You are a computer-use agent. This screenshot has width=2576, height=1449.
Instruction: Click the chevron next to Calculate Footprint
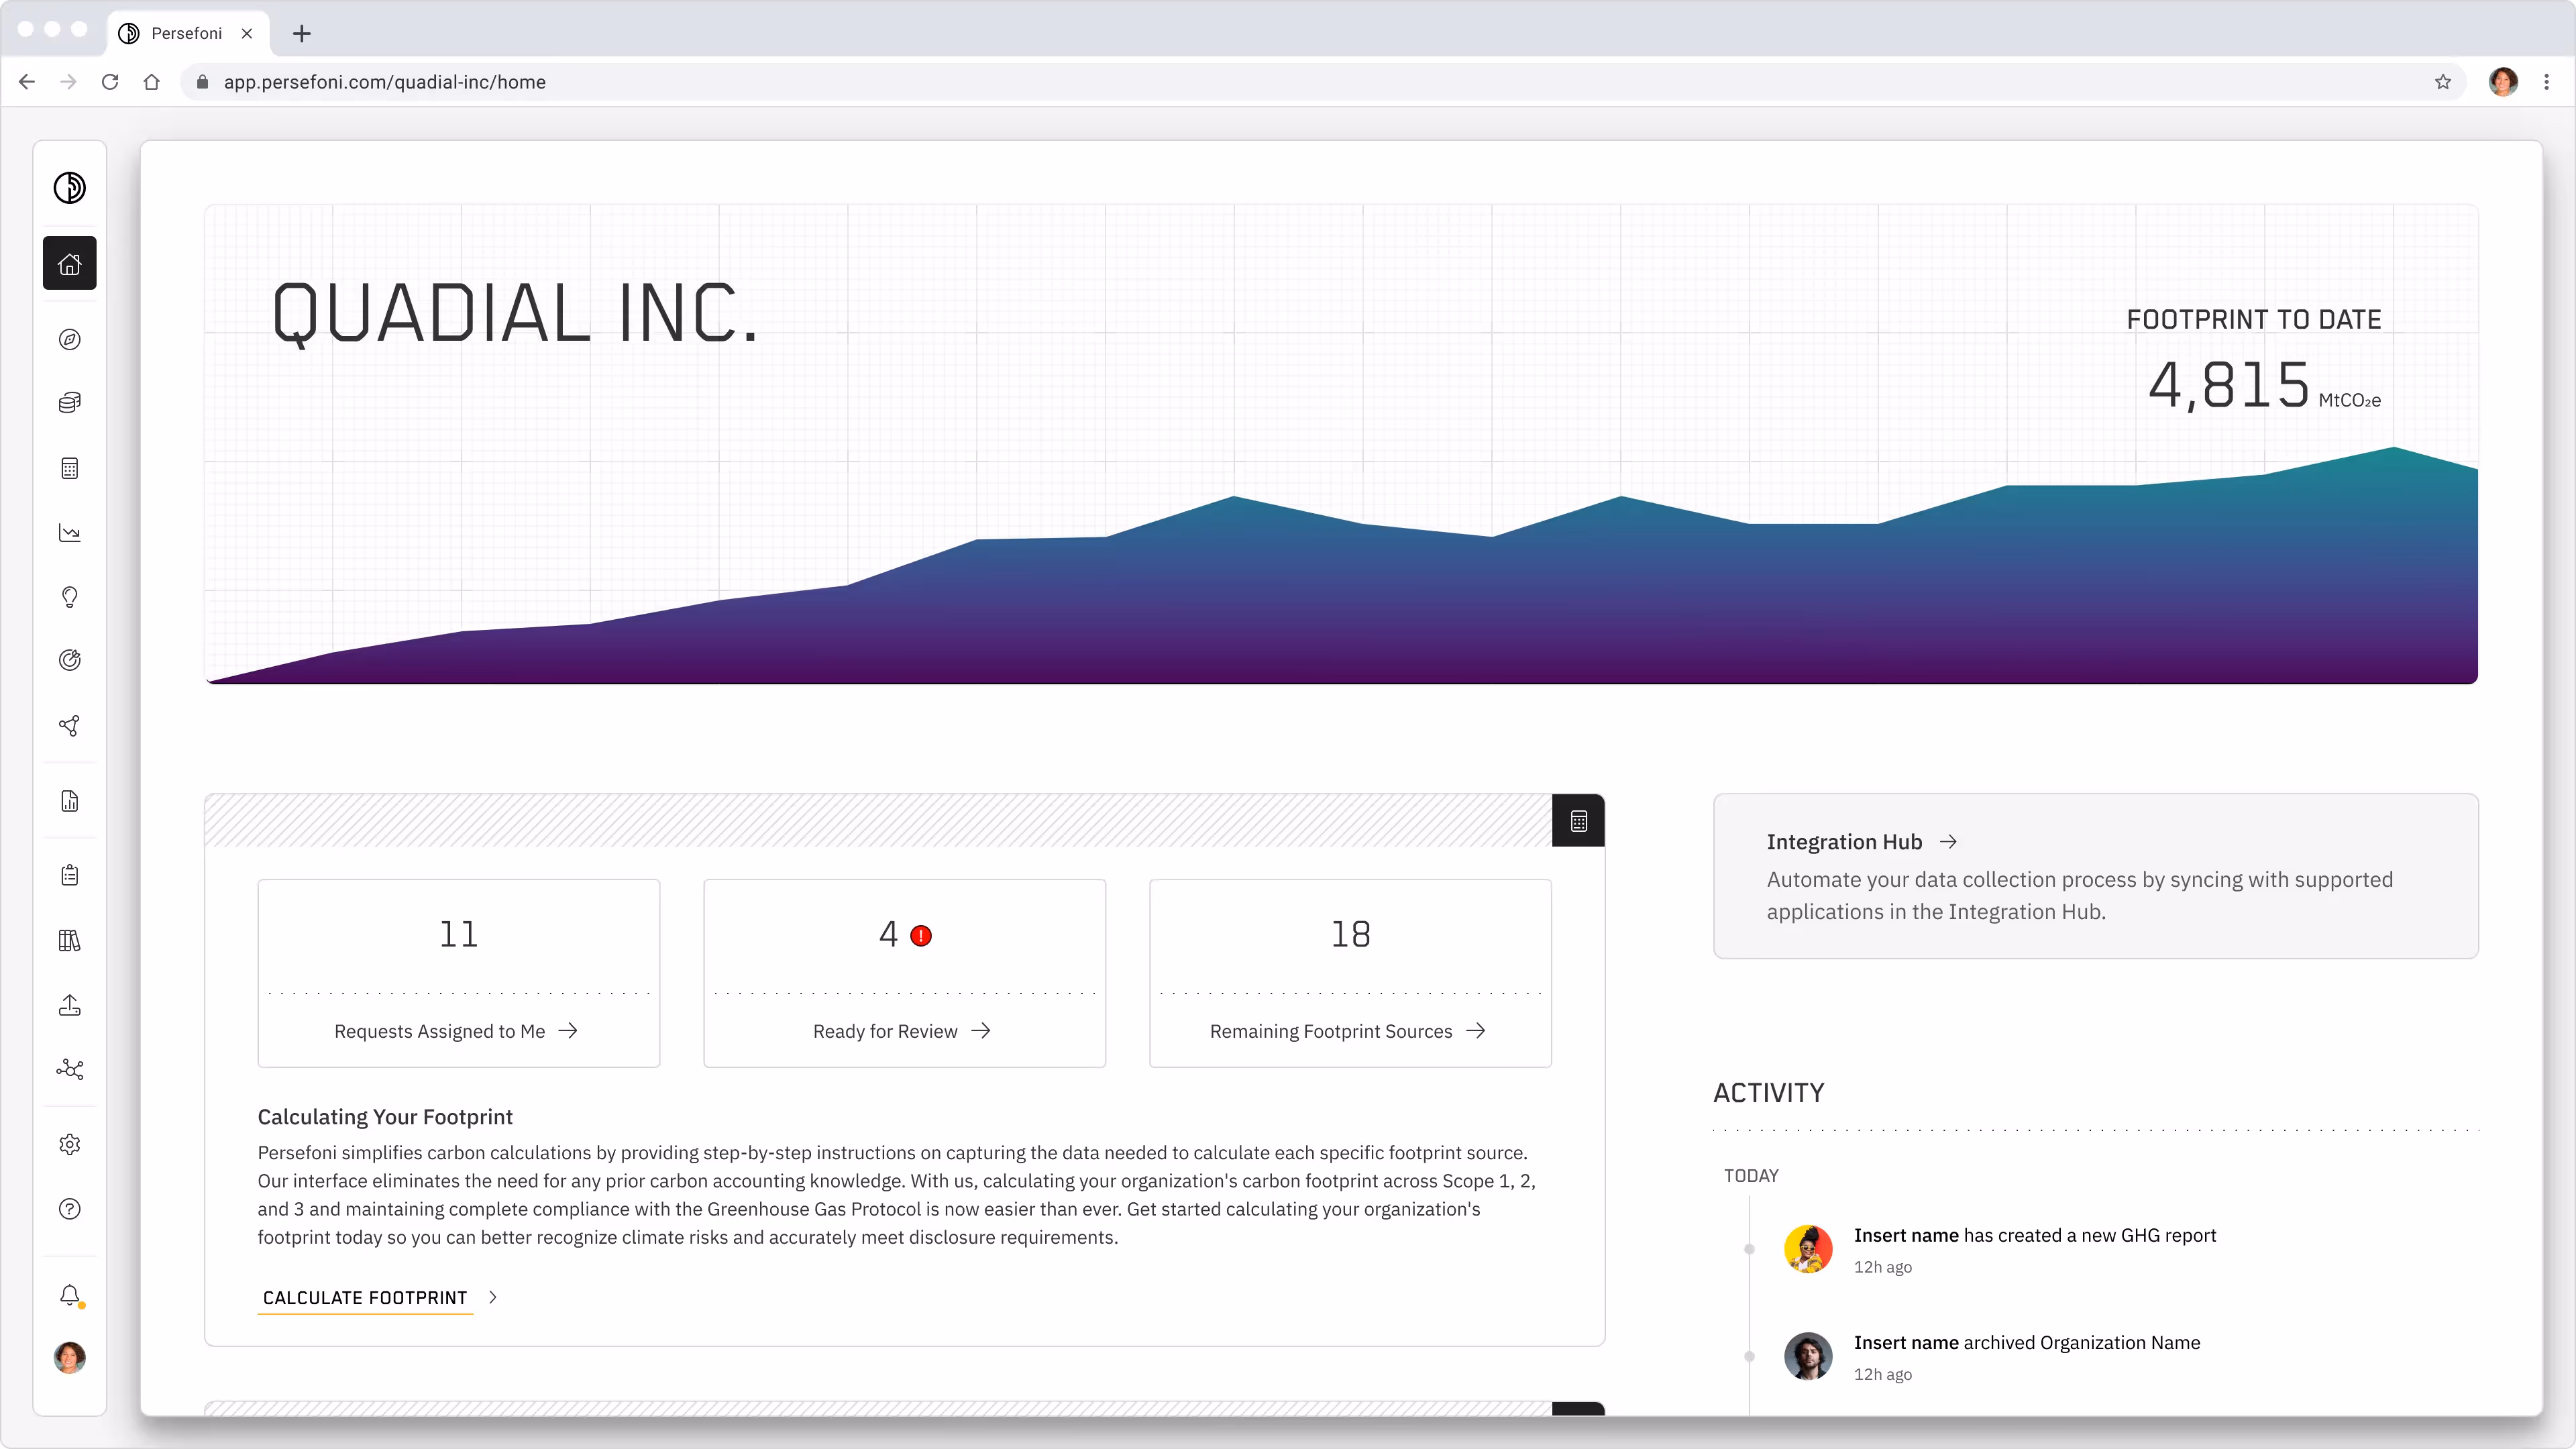pyautogui.click(x=493, y=1298)
